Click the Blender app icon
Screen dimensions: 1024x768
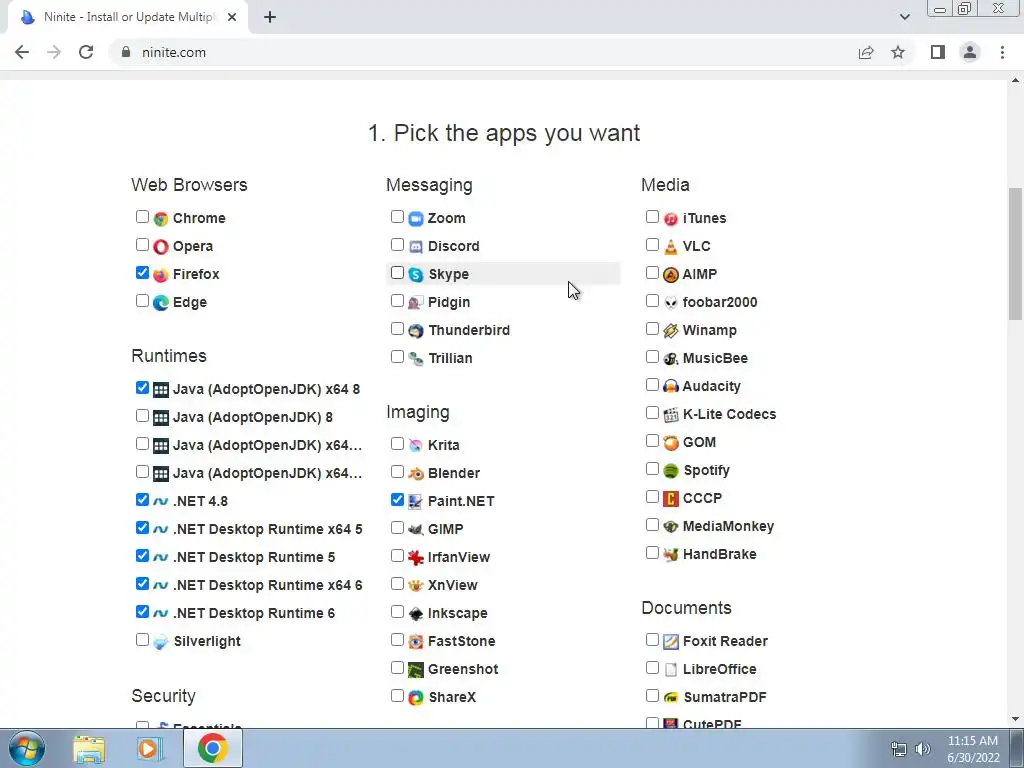pyautogui.click(x=416, y=473)
